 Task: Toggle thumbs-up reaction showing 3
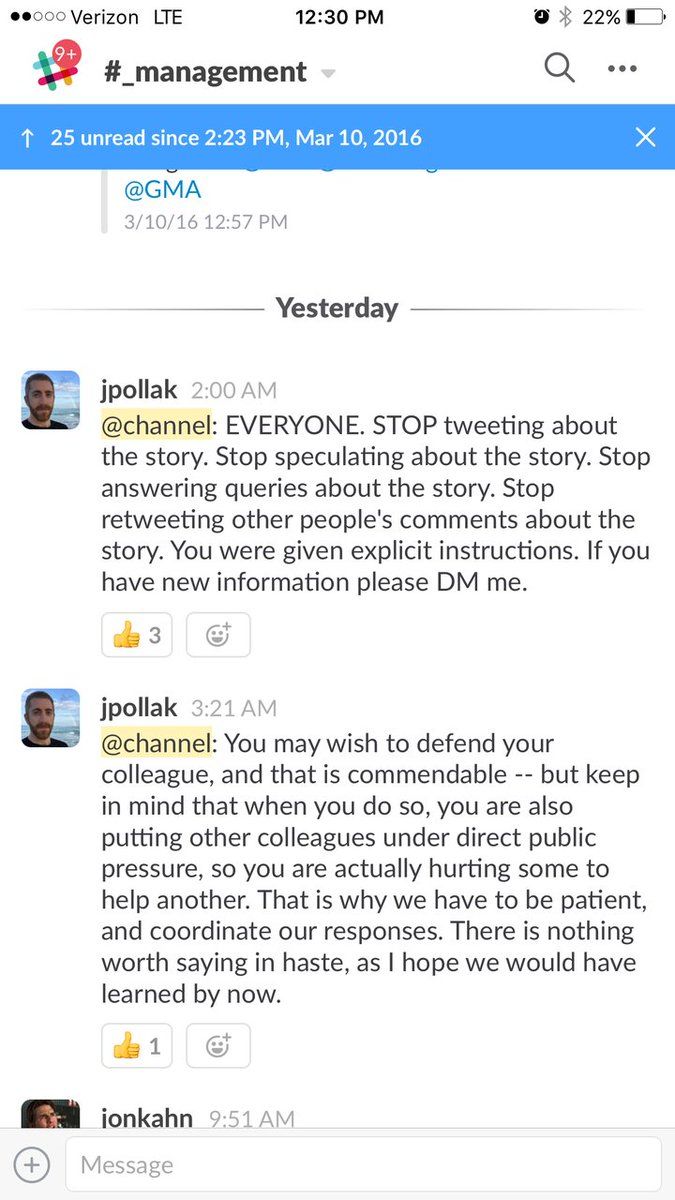point(136,635)
